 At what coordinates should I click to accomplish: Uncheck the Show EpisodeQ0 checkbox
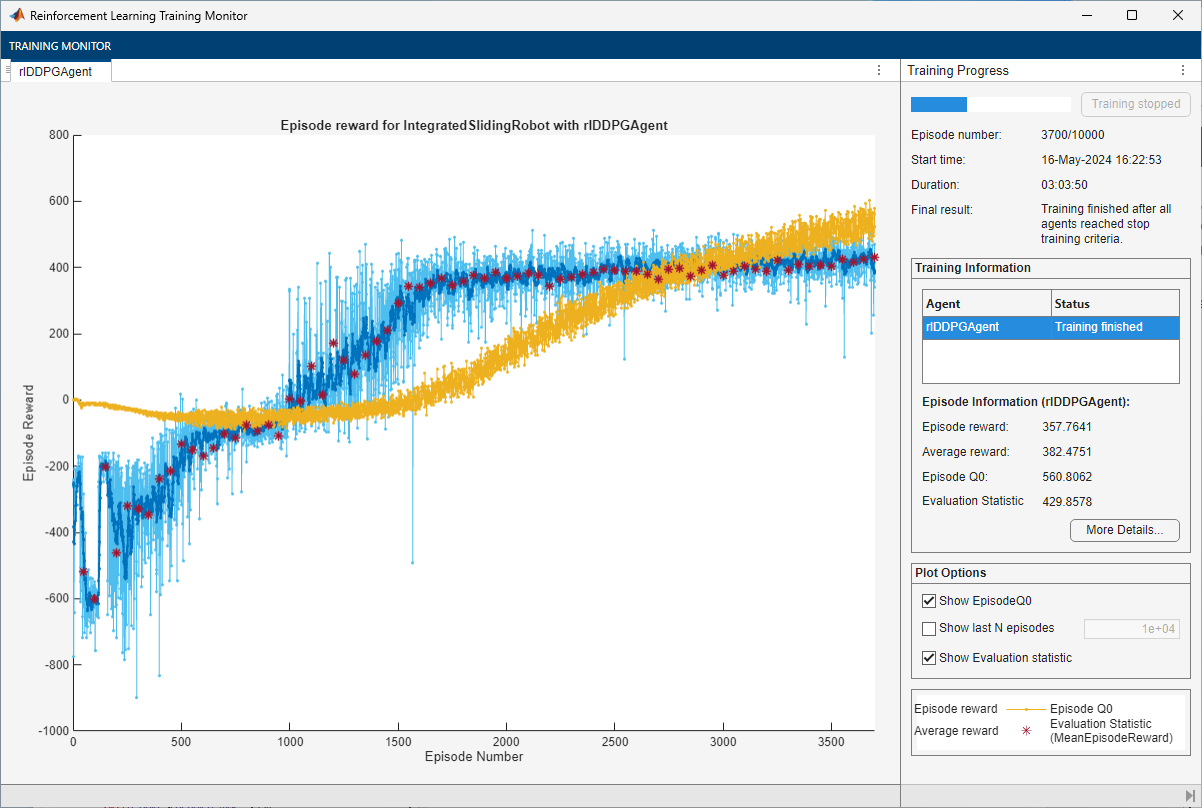[x=929, y=601]
